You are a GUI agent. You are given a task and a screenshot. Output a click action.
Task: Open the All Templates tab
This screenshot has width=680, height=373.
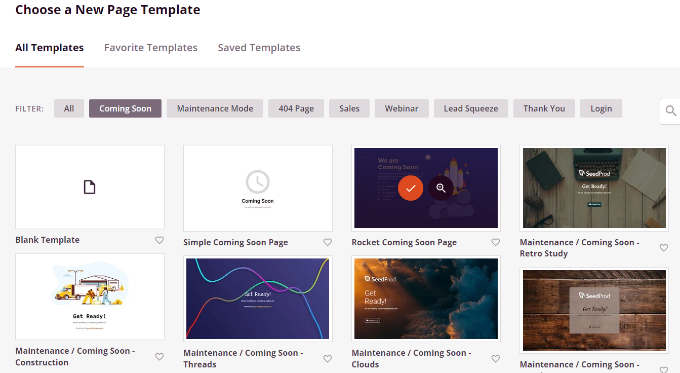49,48
